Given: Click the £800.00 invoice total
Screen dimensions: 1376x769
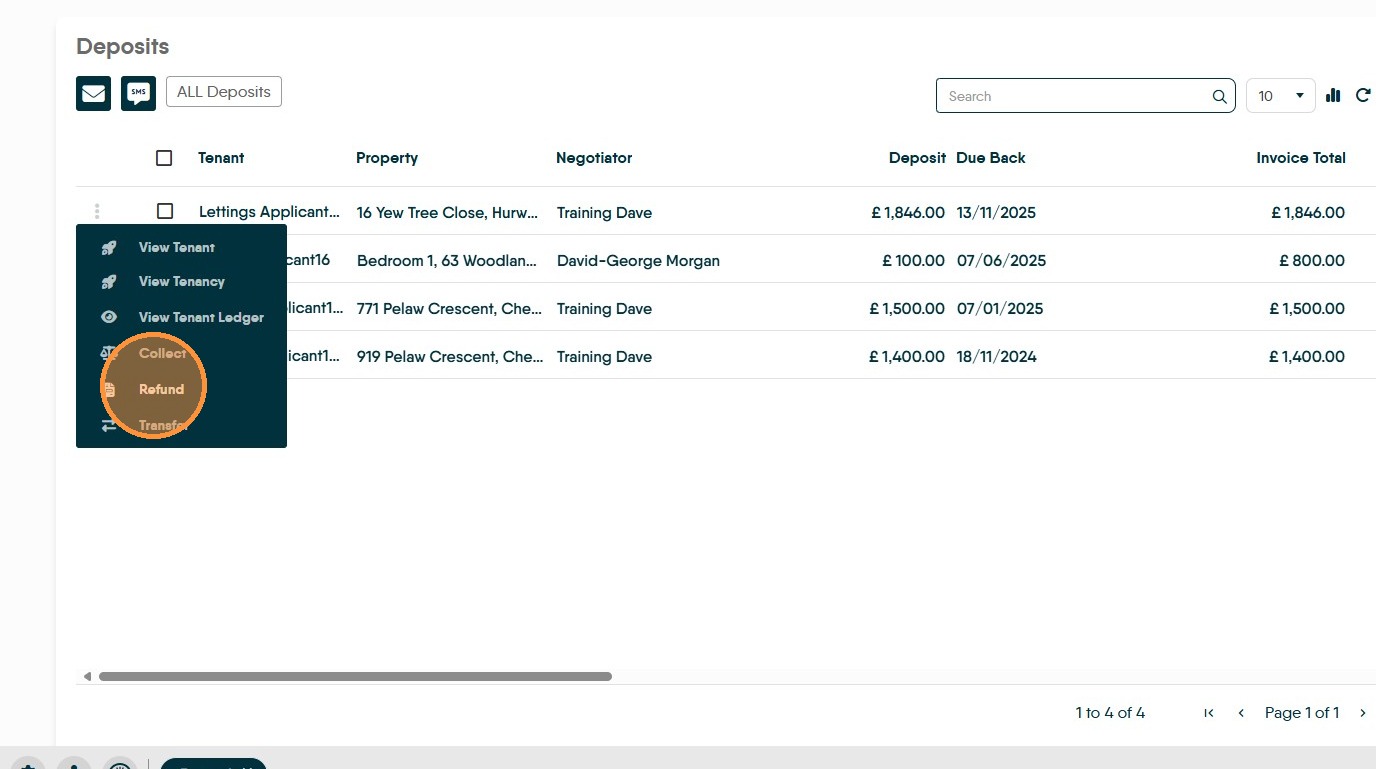Looking at the screenshot, I should (x=1312, y=261).
